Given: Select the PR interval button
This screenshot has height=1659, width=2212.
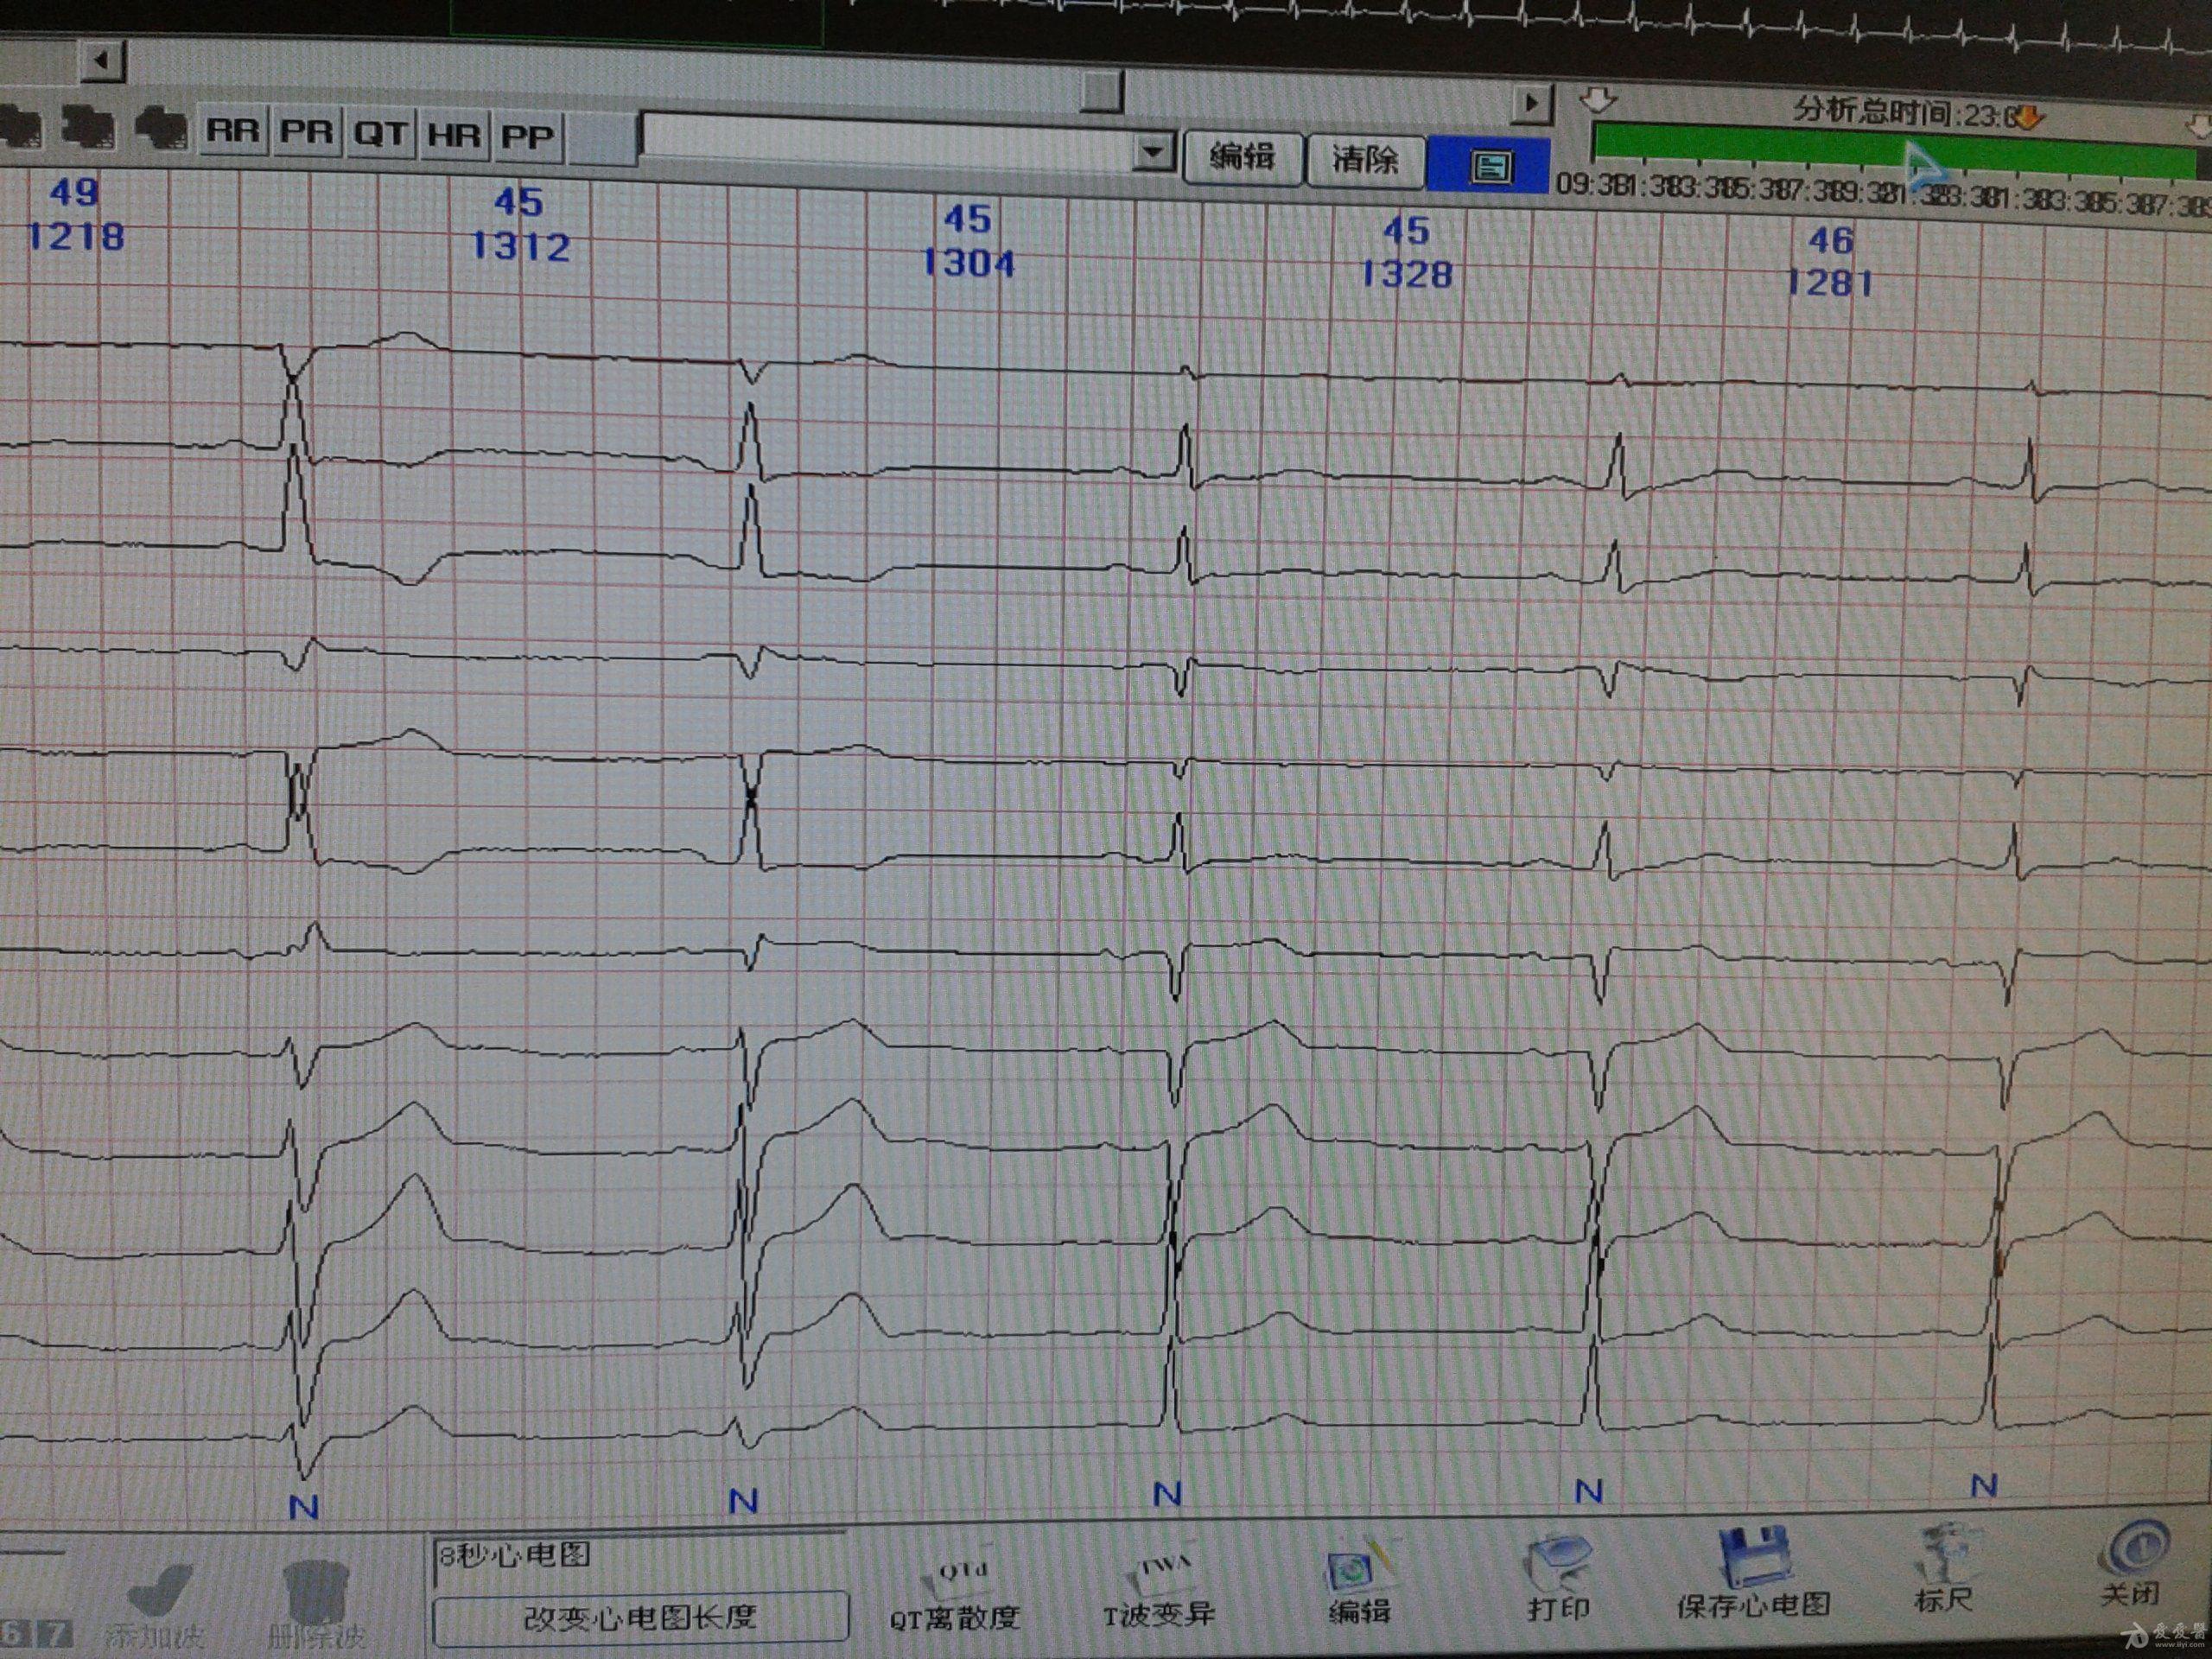Looking at the screenshot, I should [x=306, y=132].
